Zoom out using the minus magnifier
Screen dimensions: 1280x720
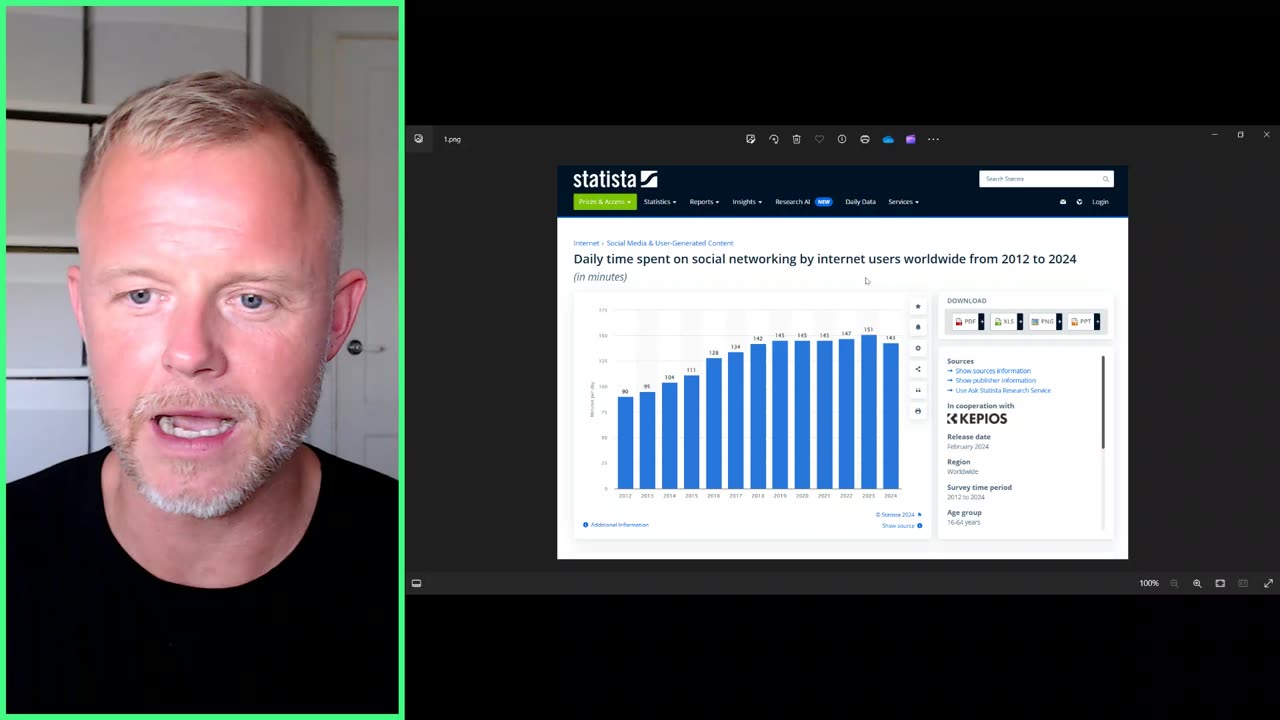tap(1174, 583)
